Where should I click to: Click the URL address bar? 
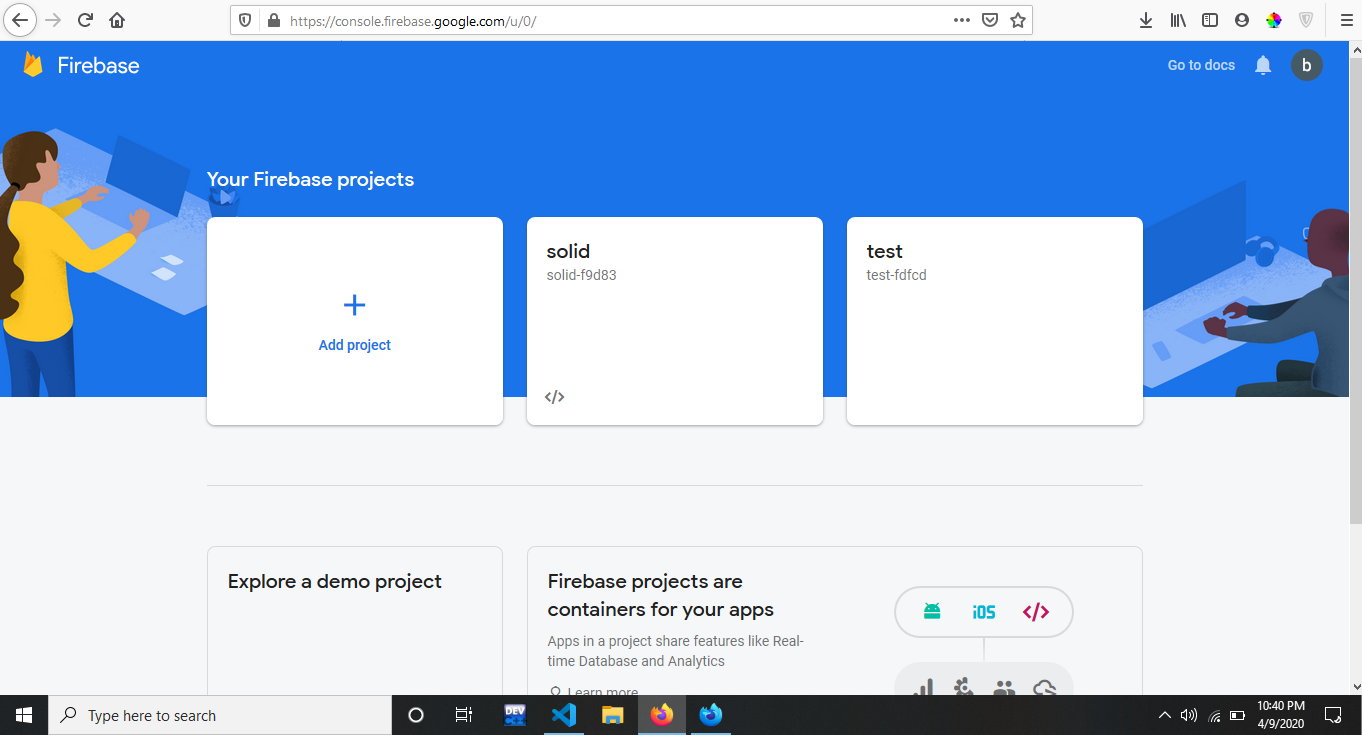(x=600, y=20)
